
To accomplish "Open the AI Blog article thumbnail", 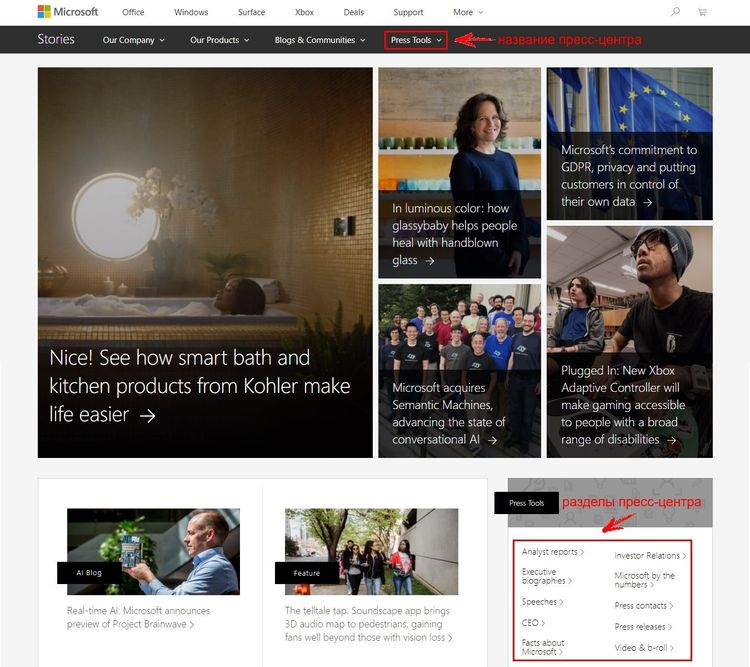I will coord(153,552).
